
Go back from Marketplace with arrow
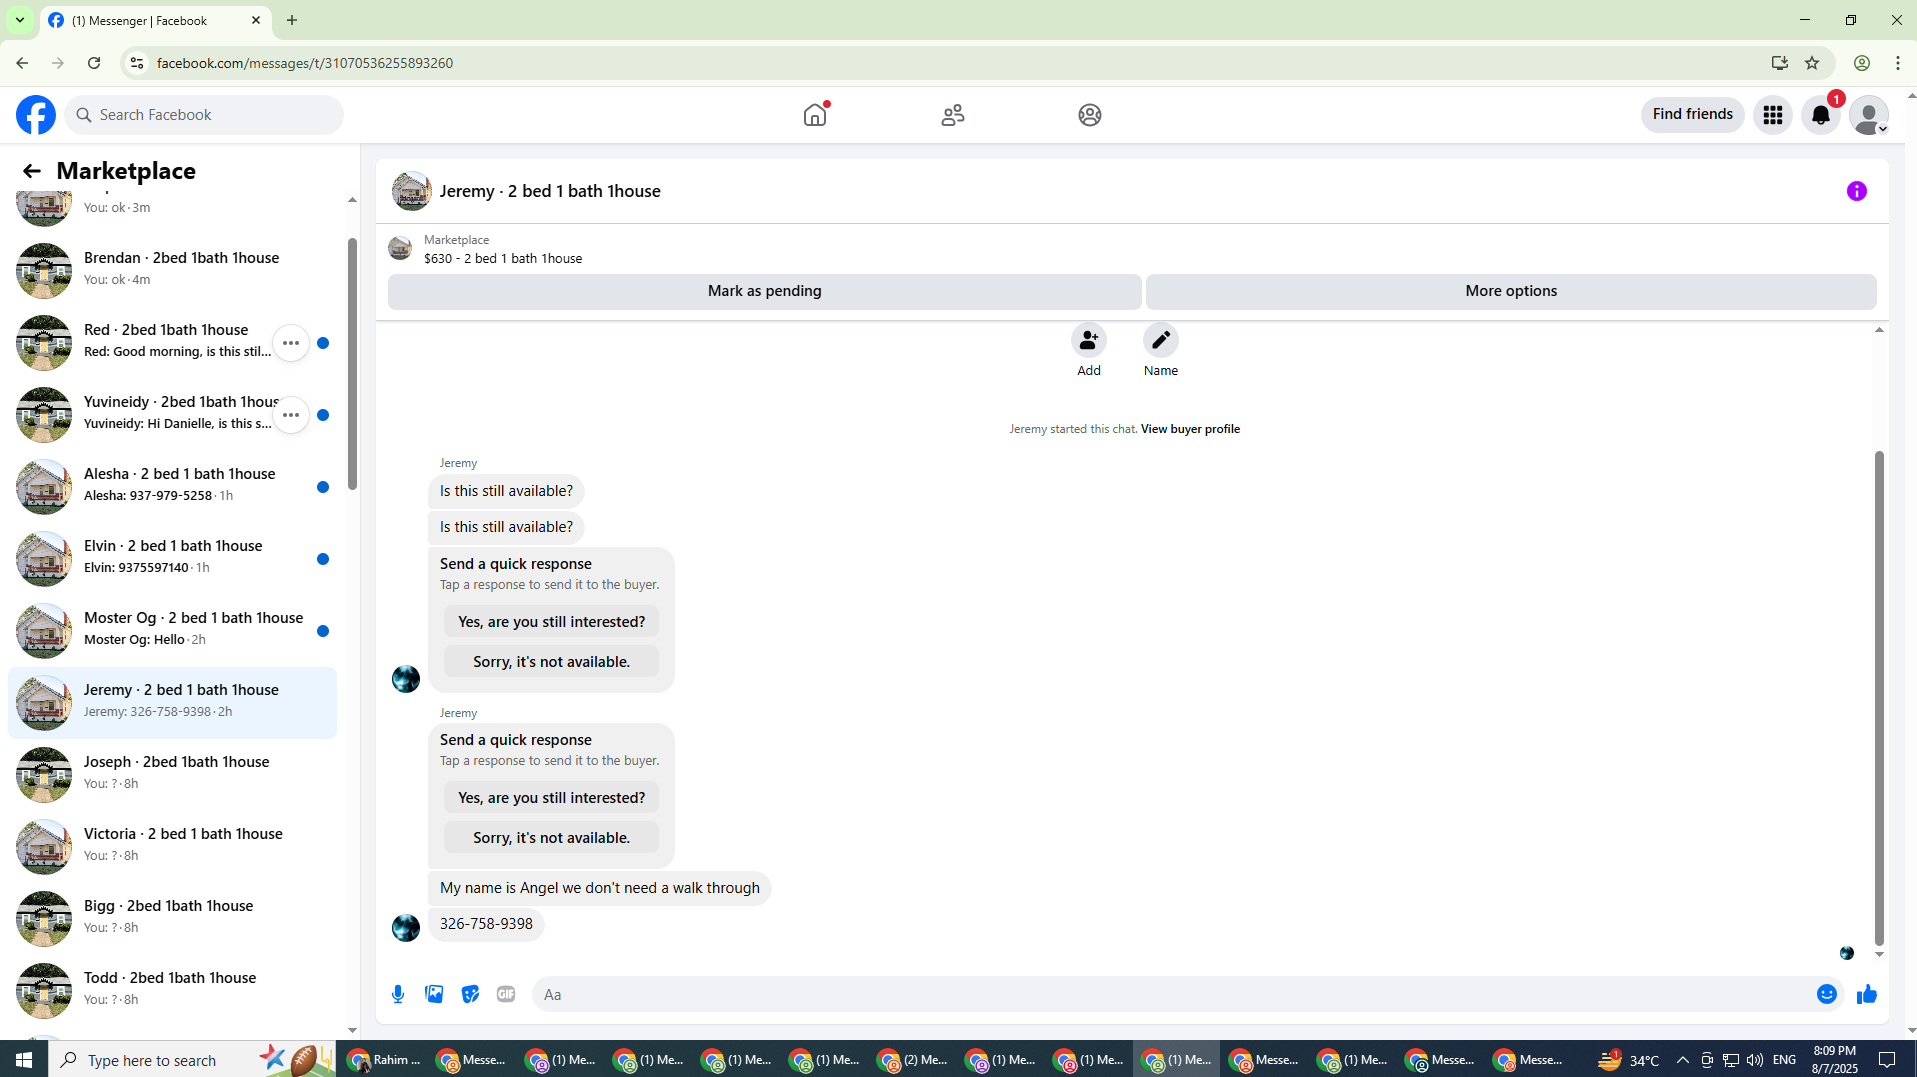(32, 171)
